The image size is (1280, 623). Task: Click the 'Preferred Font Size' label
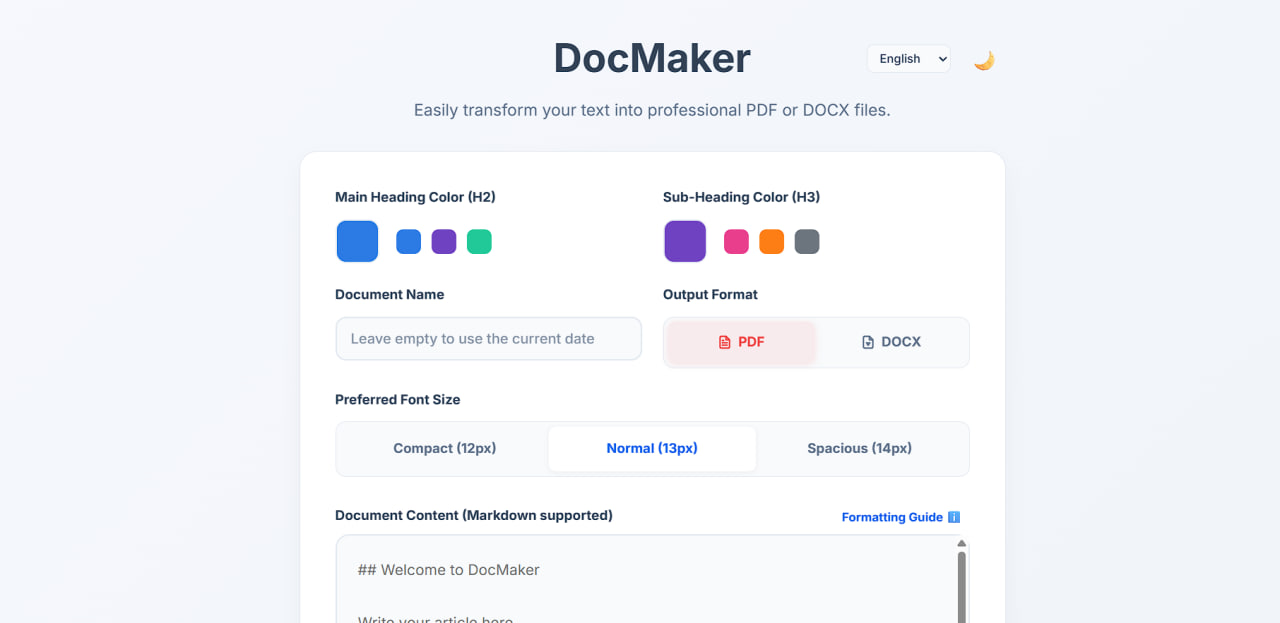point(398,399)
